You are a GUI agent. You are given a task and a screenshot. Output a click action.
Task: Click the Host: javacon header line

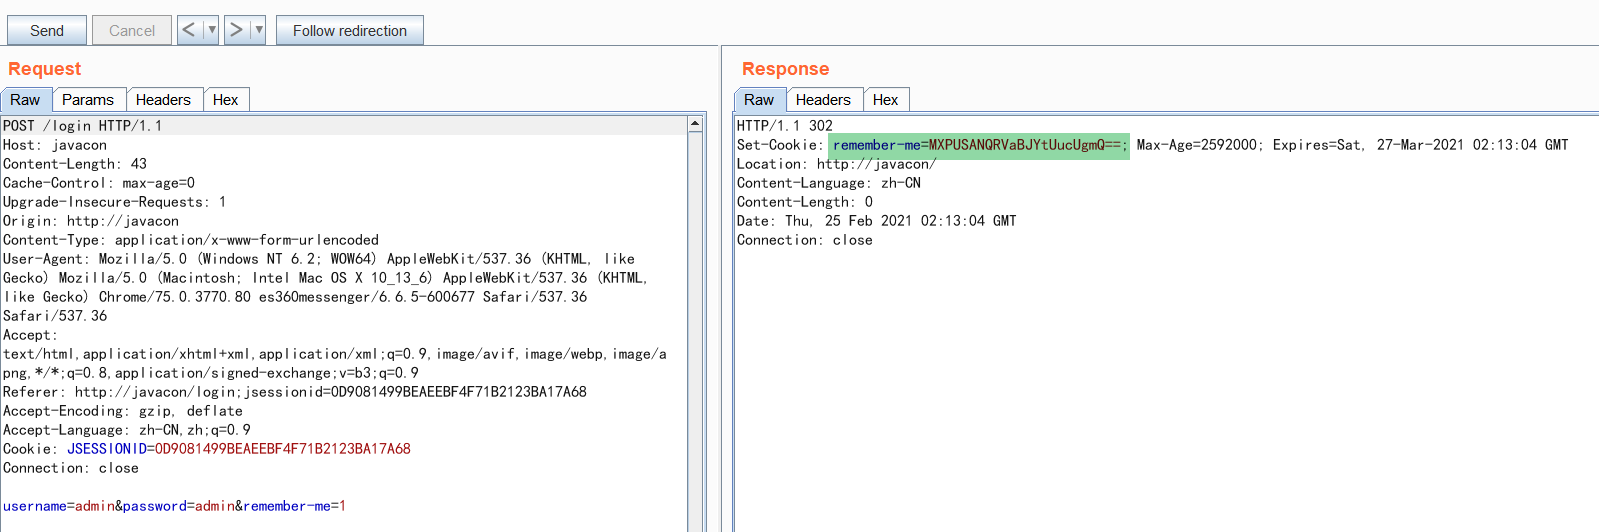click(55, 145)
